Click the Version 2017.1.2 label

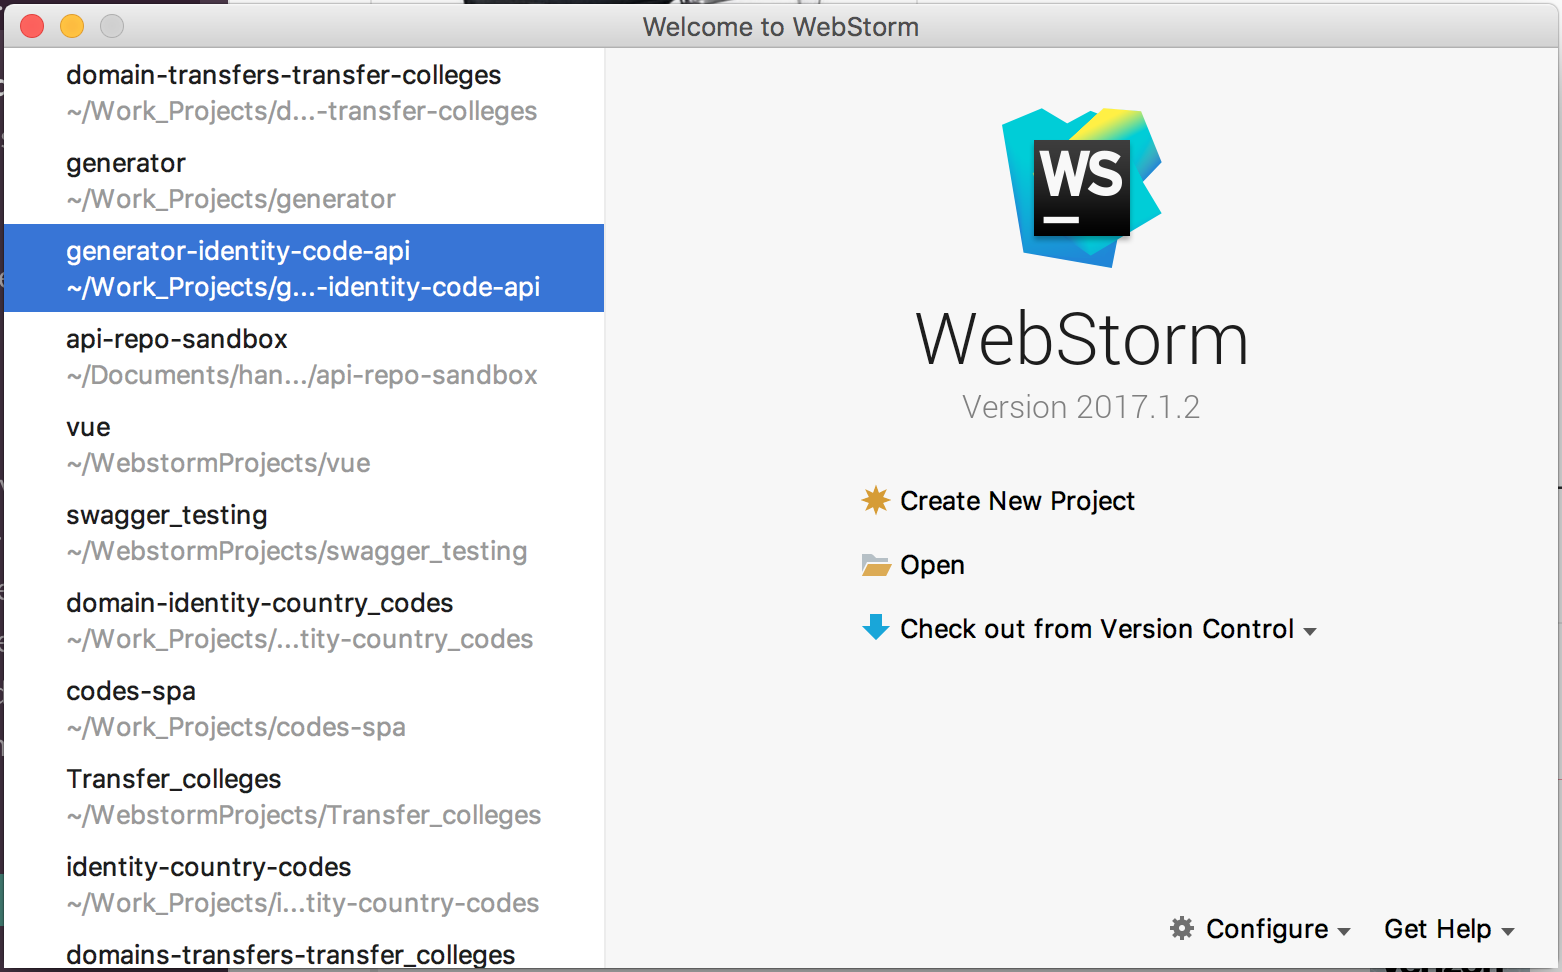1081,407
